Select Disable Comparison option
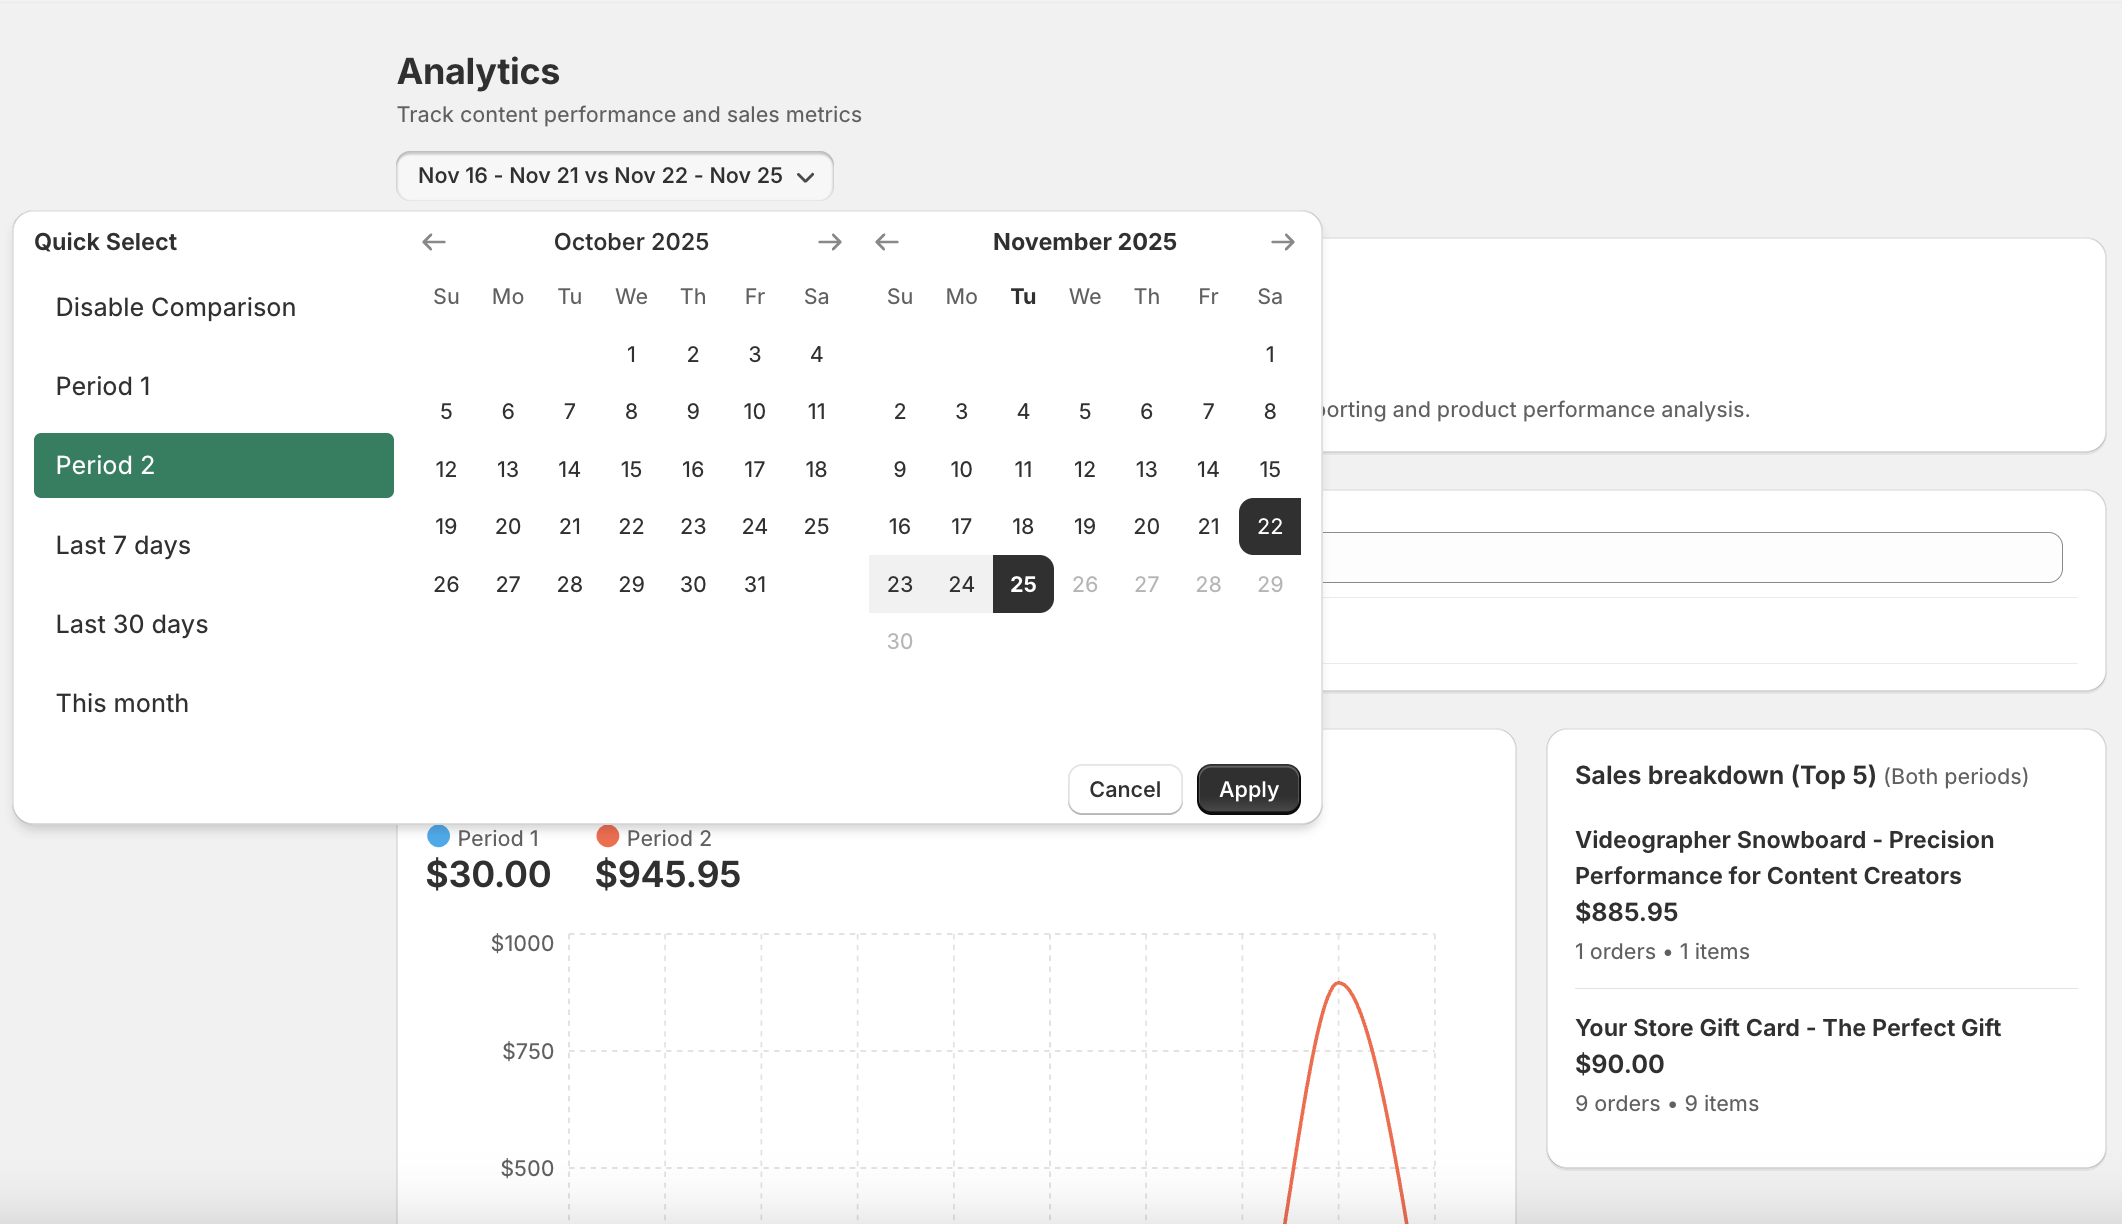 point(176,307)
